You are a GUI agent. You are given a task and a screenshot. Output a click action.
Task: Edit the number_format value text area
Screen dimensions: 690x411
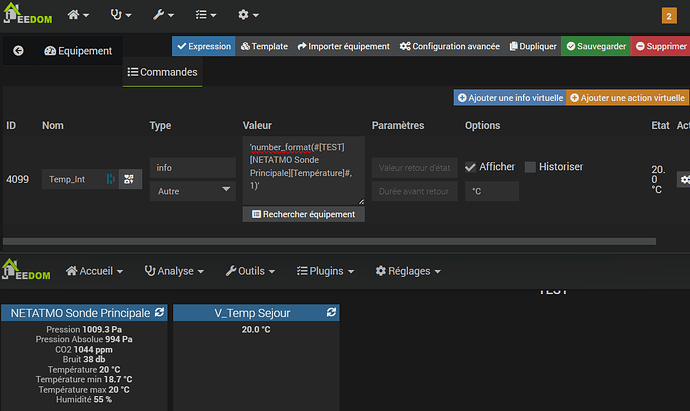[x=304, y=171]
